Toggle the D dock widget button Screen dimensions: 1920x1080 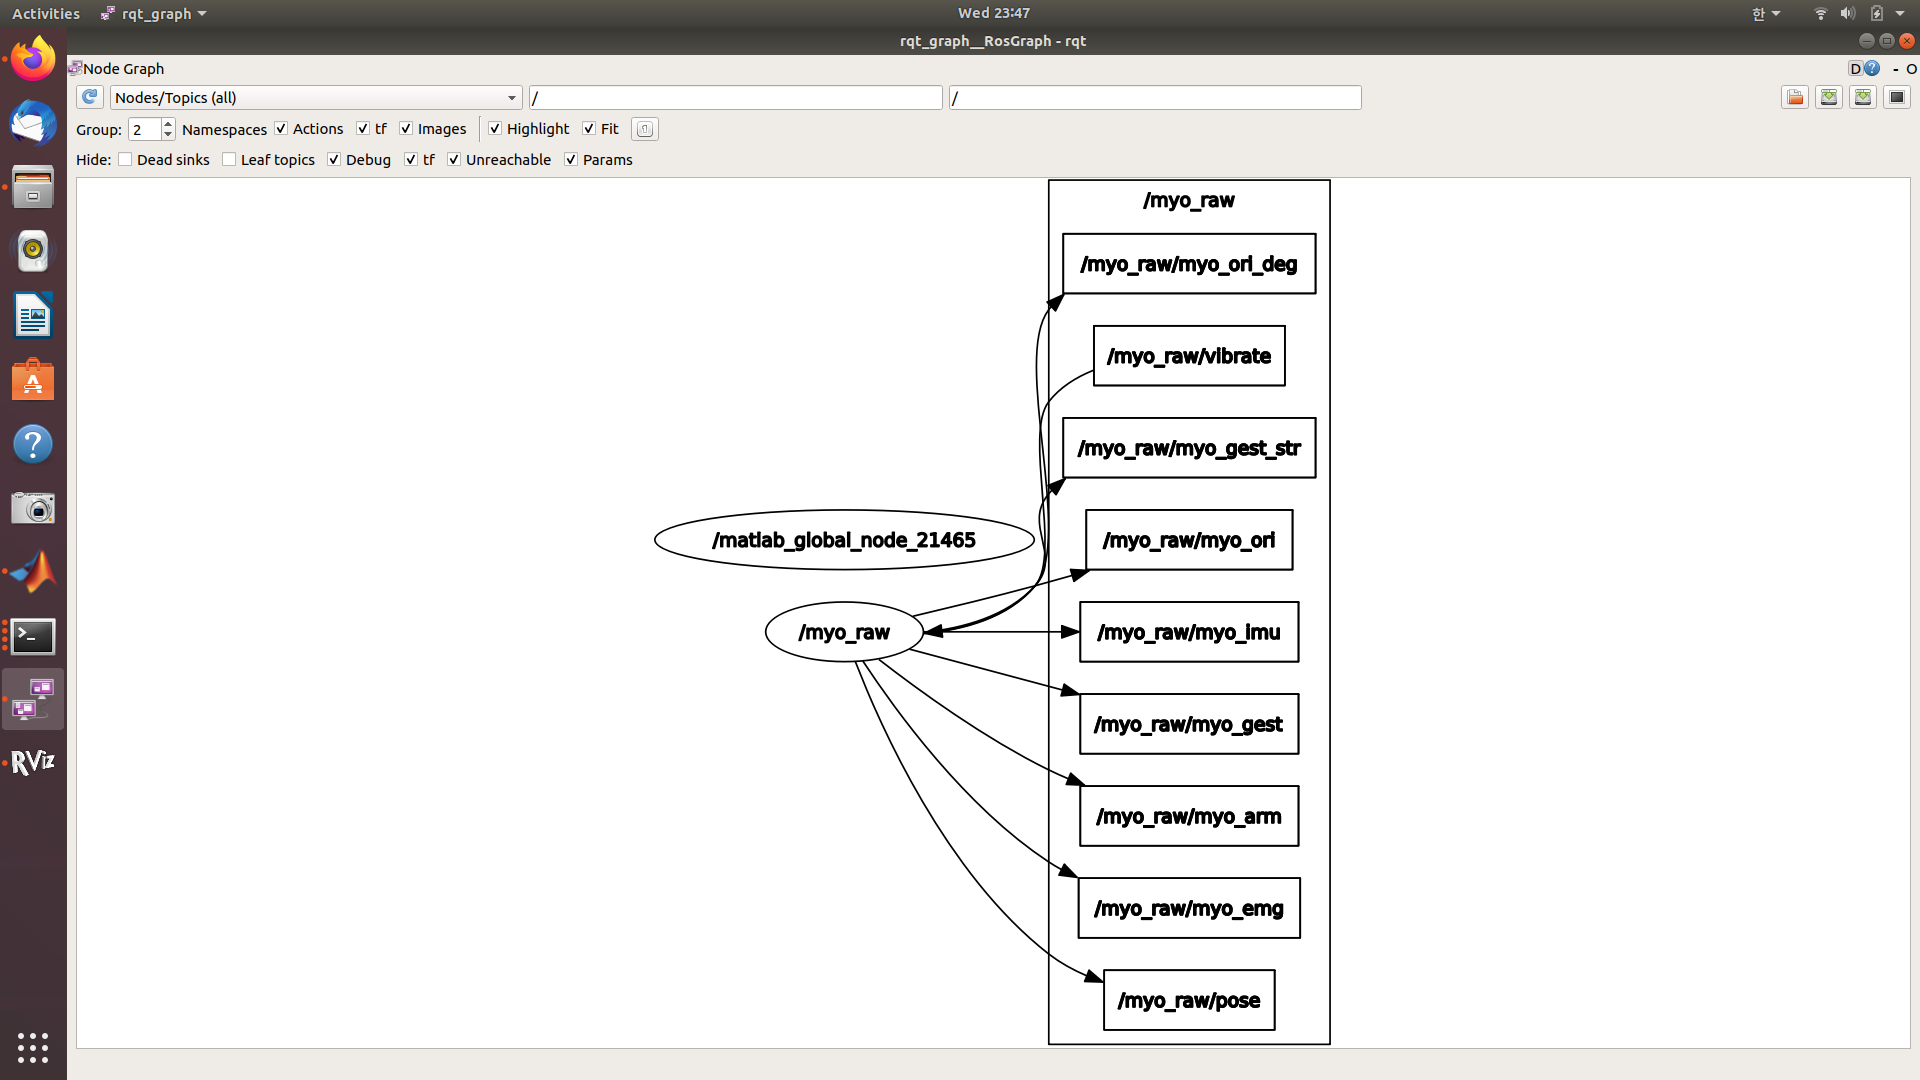point(1855,68)
